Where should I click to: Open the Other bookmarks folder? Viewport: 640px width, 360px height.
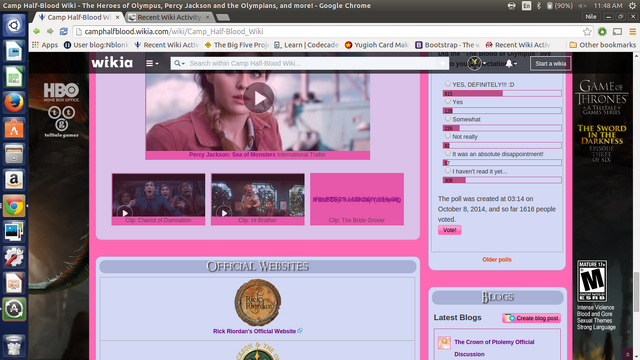click(602, 45)
